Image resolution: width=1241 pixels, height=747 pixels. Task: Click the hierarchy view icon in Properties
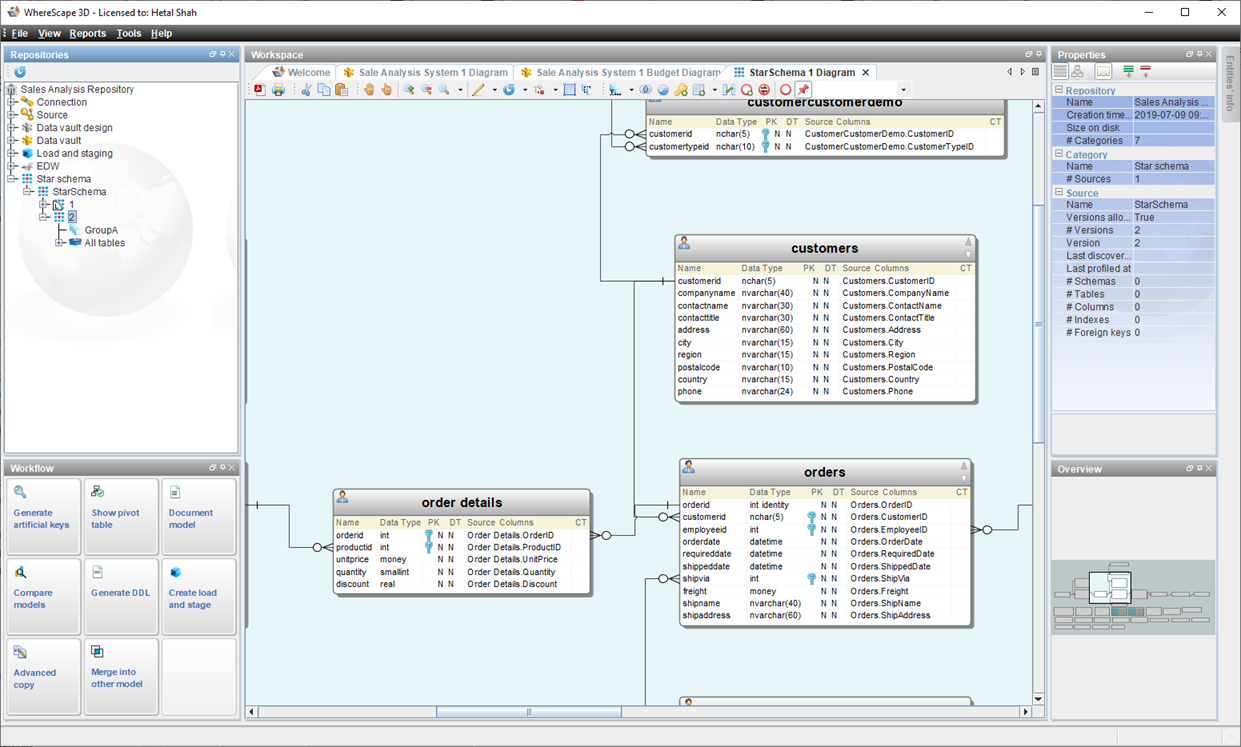[x=1078, y=72]
